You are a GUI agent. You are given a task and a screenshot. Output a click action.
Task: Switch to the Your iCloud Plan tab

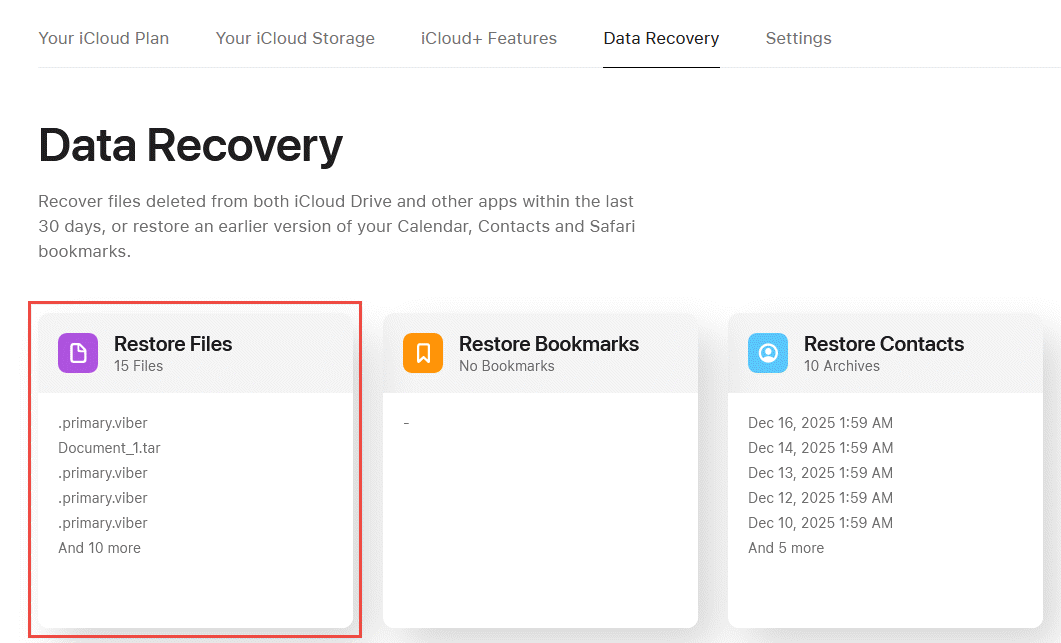tap(103, 38)
